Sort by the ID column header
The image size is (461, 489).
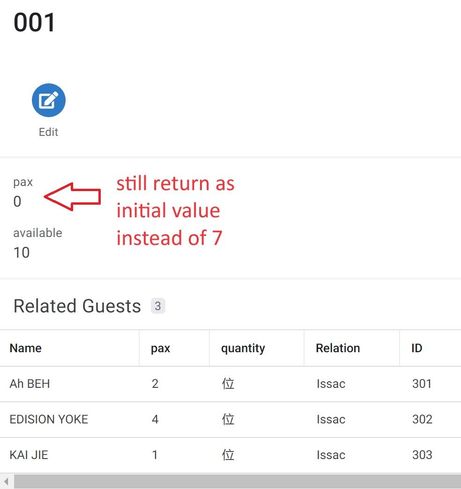coord(417,348)
